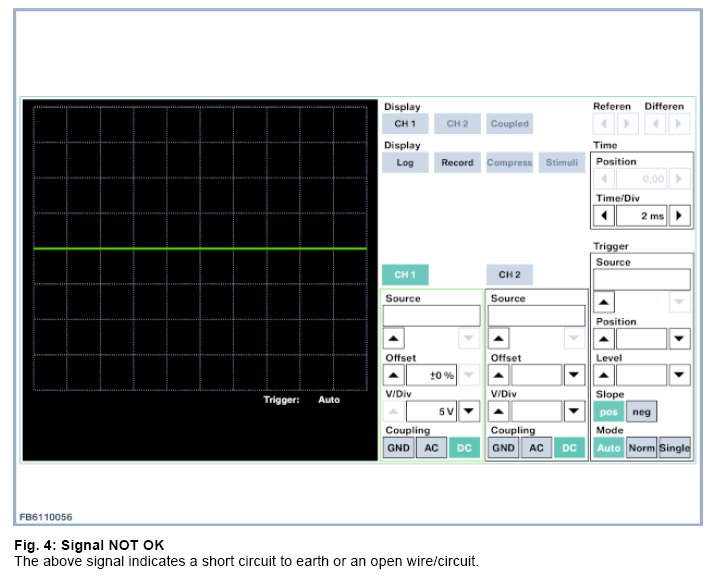The height and width of the screenshot is (585, 720).
Task: Click the Time/Div increase right arrow
Action: click(680, 216)
